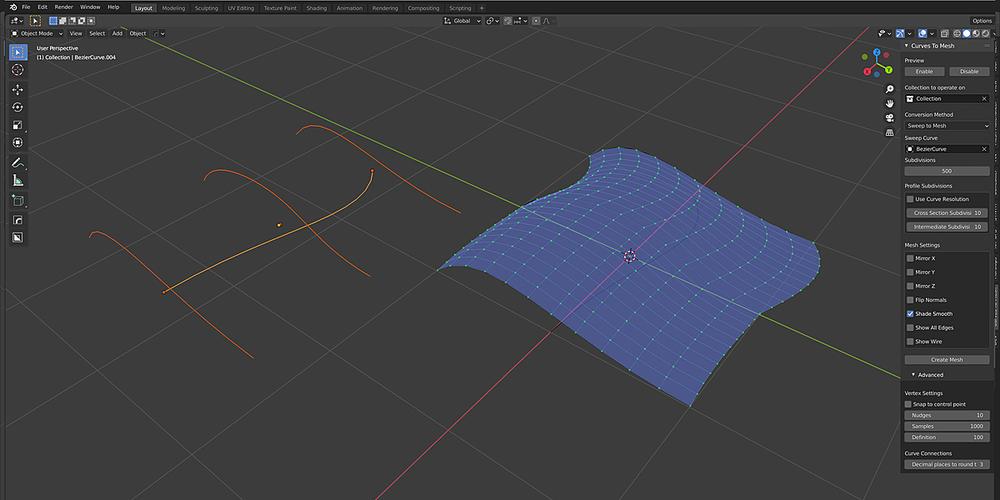
Task: Pick the Scale tool
Action: [x=18, y=125]
